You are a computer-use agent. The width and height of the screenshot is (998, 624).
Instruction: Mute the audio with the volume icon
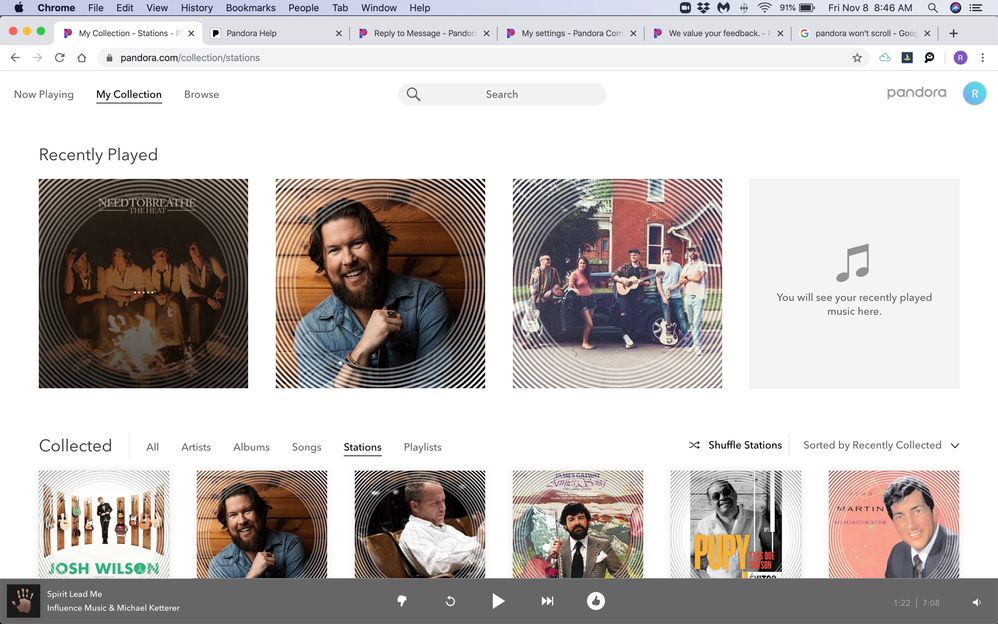(x=975, y=601)
